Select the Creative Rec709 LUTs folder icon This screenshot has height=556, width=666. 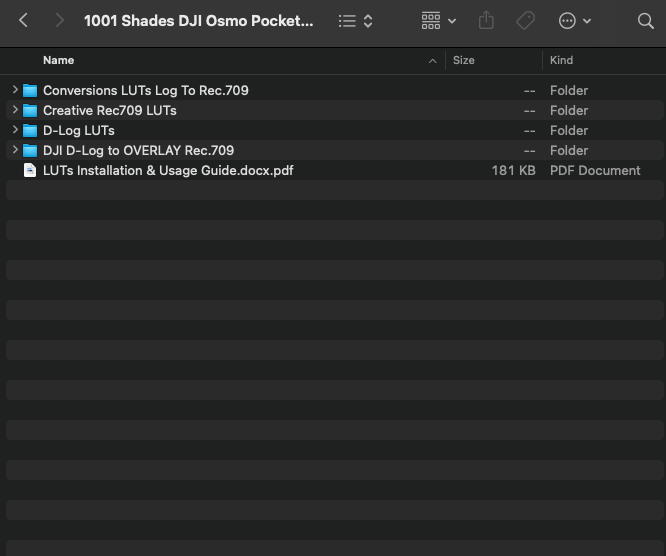coord(30,110)
